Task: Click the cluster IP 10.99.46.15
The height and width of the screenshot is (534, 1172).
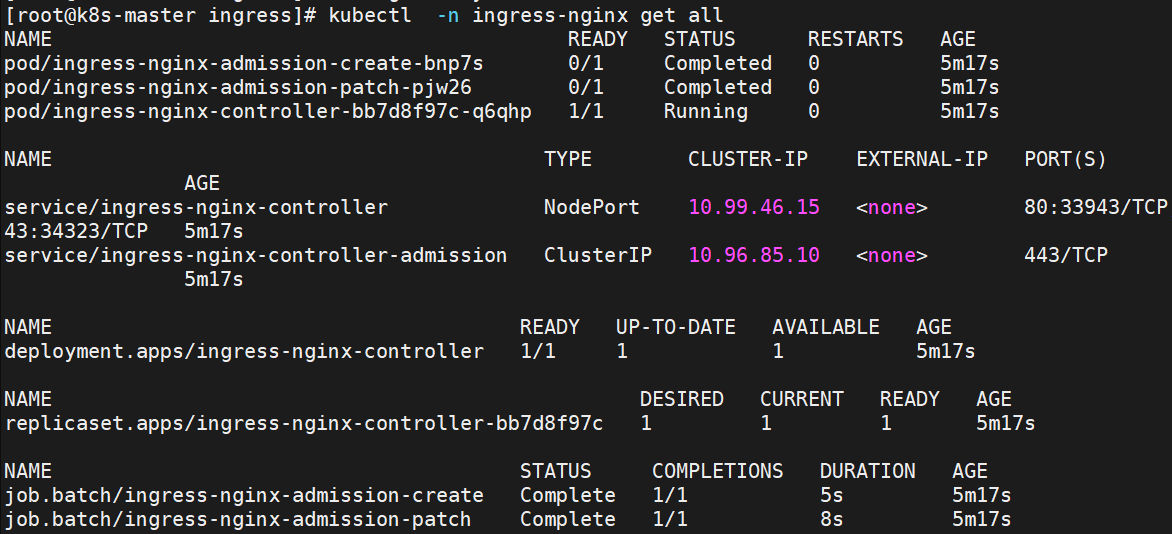Action: tap(753, 207)
